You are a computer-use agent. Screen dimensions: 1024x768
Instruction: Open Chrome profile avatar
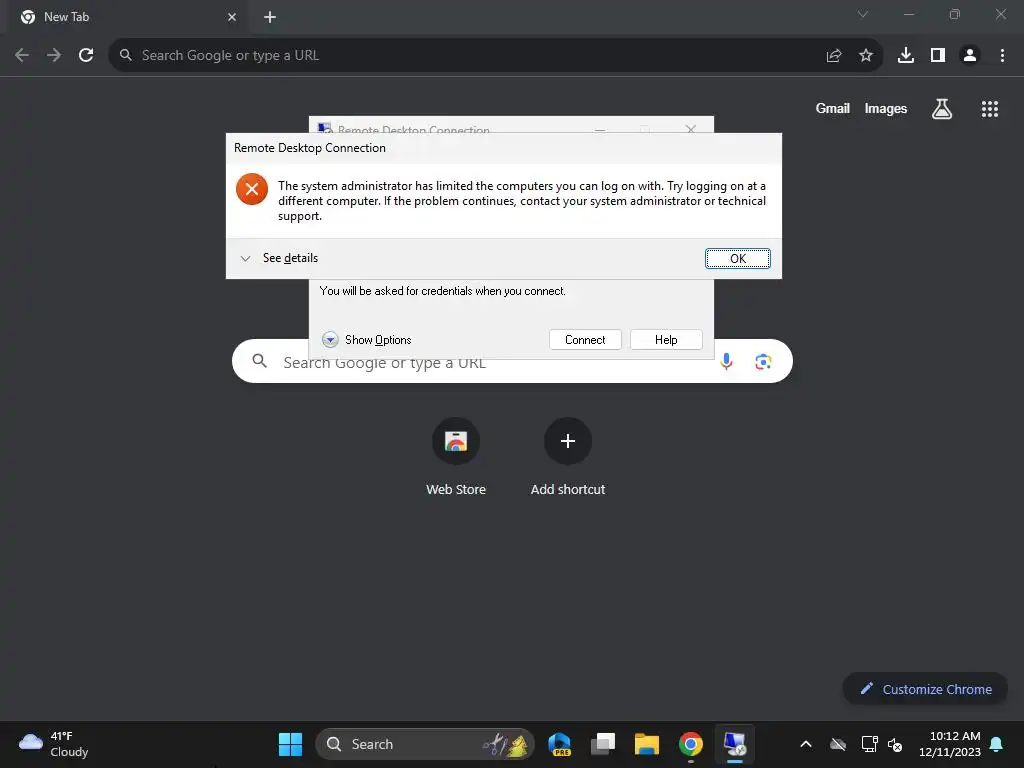pyautogui.click(x=970, y=56)
